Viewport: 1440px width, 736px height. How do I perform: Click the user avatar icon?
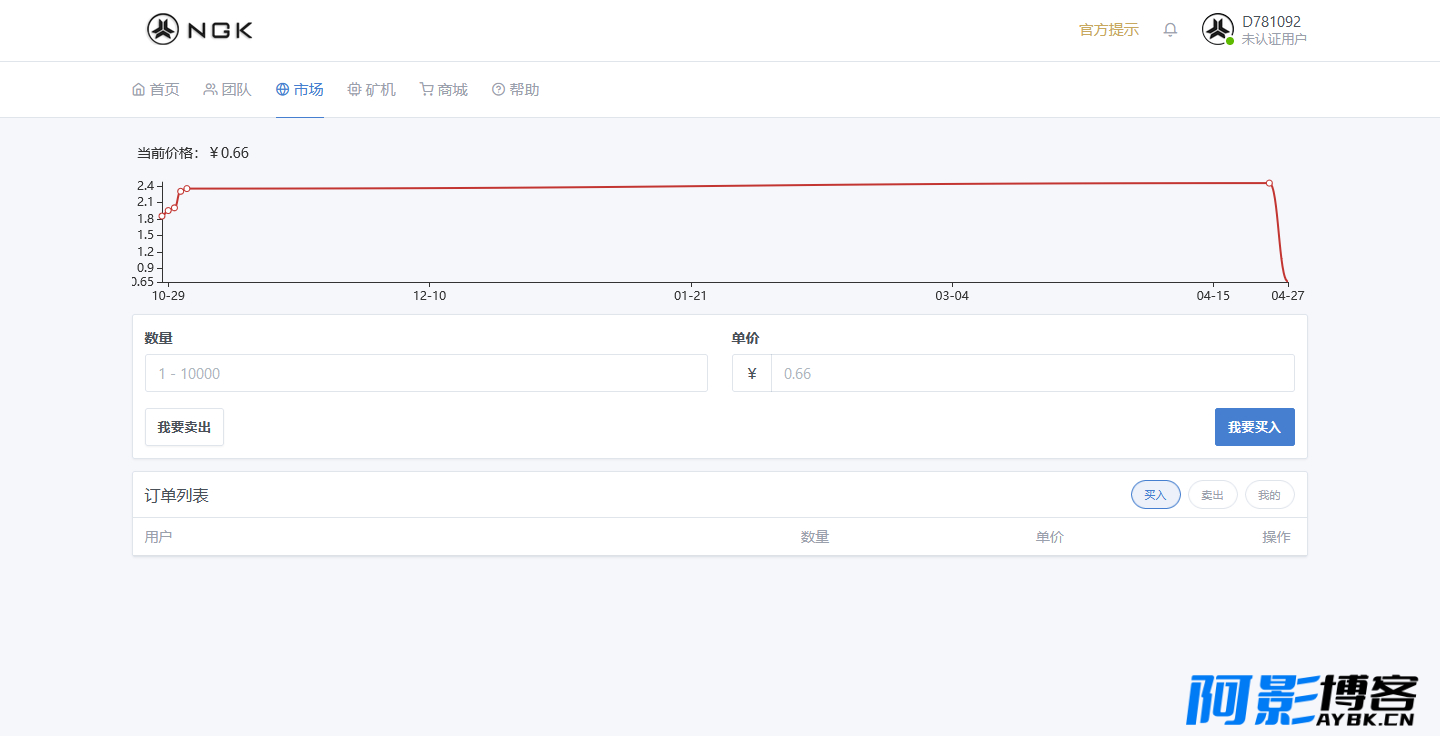pyautogui.click(x=1217, y=29)
